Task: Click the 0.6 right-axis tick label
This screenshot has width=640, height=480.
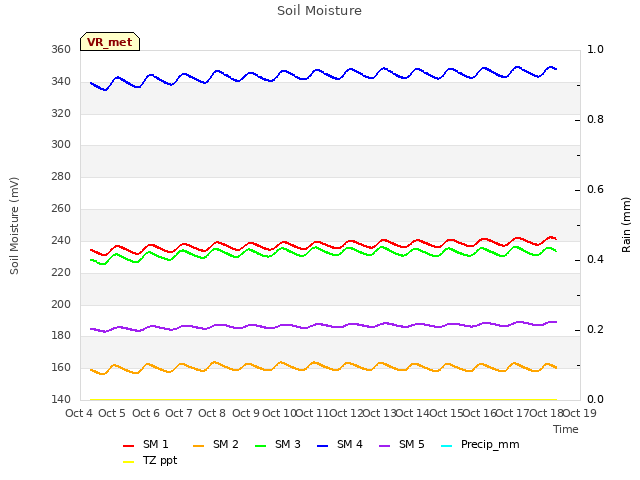Action: click(x=595, y=189)
